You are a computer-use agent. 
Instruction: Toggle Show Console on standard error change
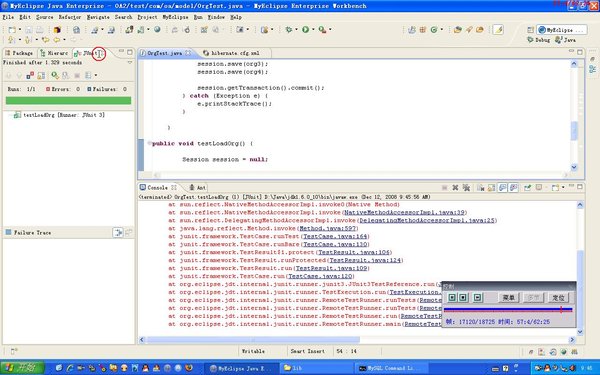[x=514, y=188]
